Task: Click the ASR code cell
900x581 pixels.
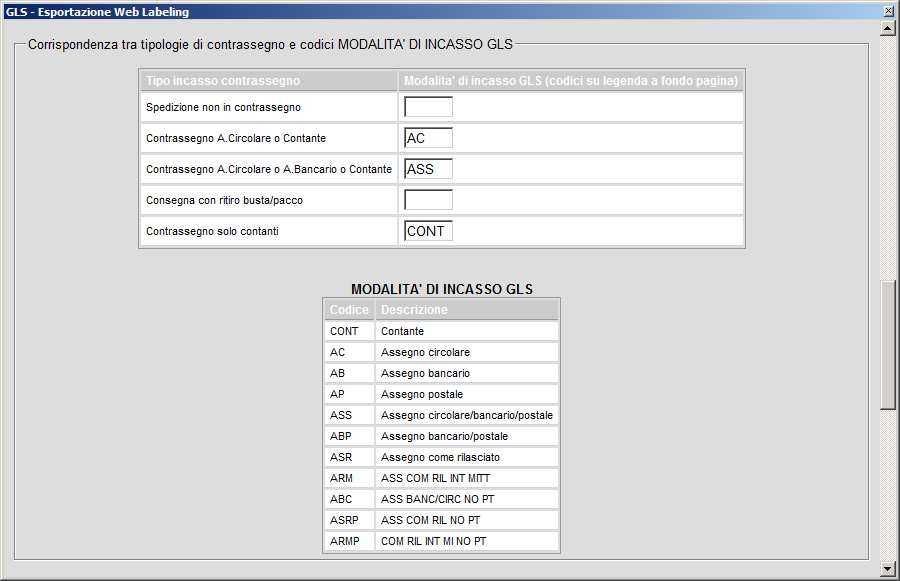Action: coord(349,457)
